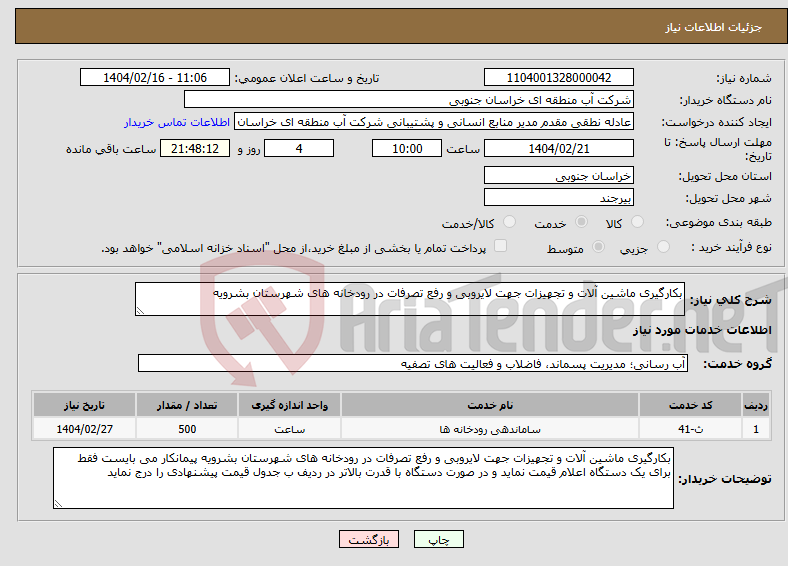
Task: Click the service name cell ساماندهی رودخانه ها
Action: (490, 429)
